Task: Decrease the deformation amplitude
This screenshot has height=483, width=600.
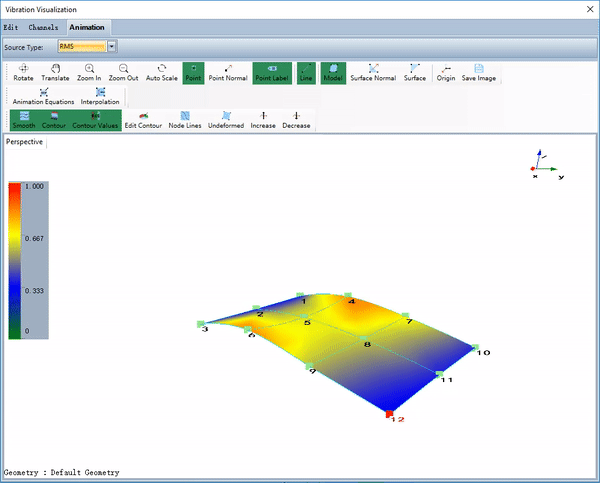Action: 296,120
